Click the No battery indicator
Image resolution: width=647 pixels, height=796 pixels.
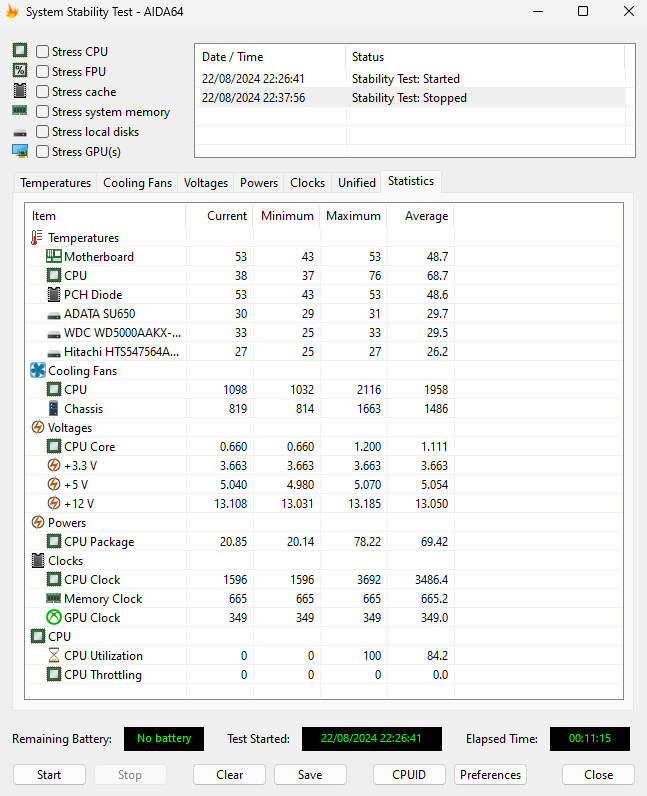pos(164,739)
